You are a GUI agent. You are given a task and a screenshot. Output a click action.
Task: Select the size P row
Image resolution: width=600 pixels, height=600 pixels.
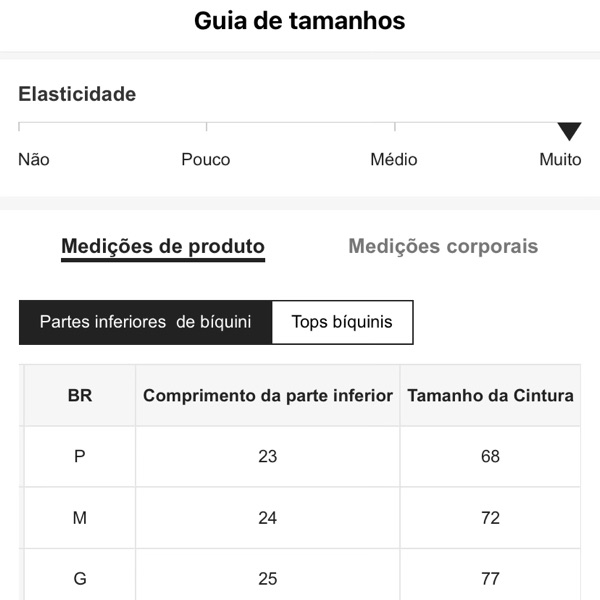(x=80, y=456)
